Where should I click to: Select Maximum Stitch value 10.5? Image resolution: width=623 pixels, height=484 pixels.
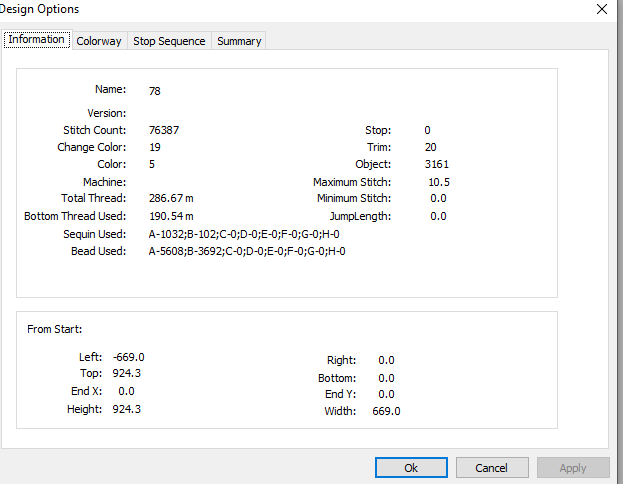439,182
